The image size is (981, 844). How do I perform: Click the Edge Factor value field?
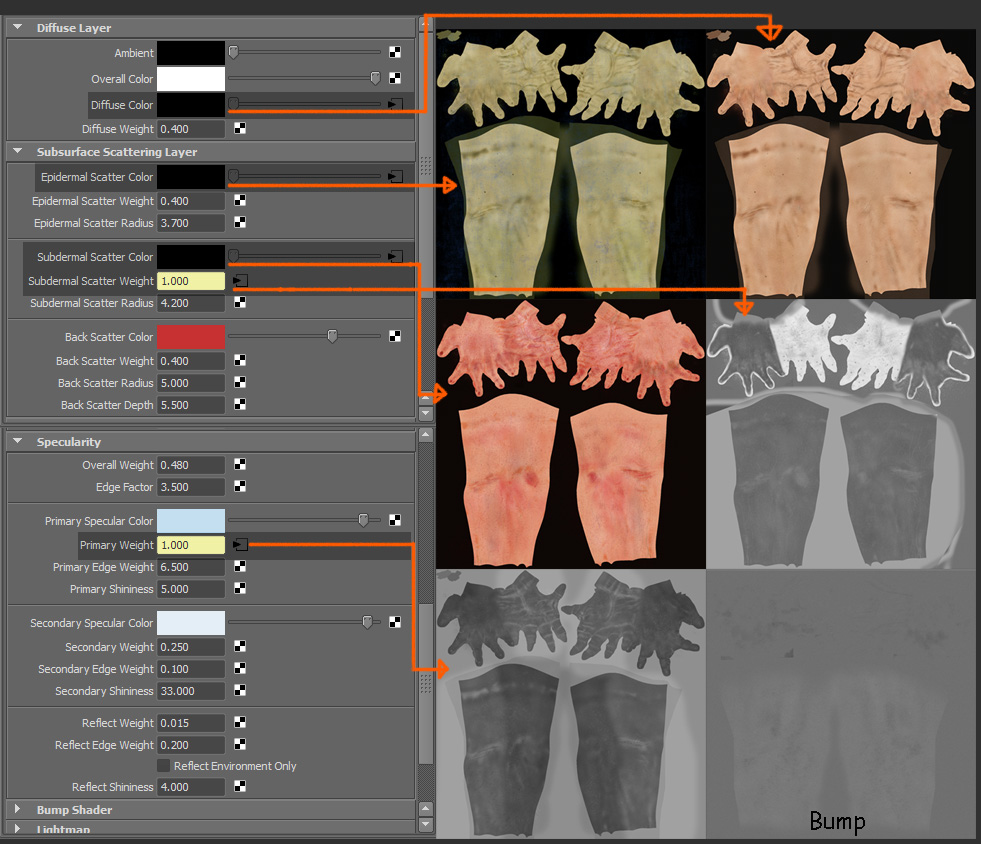point(191,487)
